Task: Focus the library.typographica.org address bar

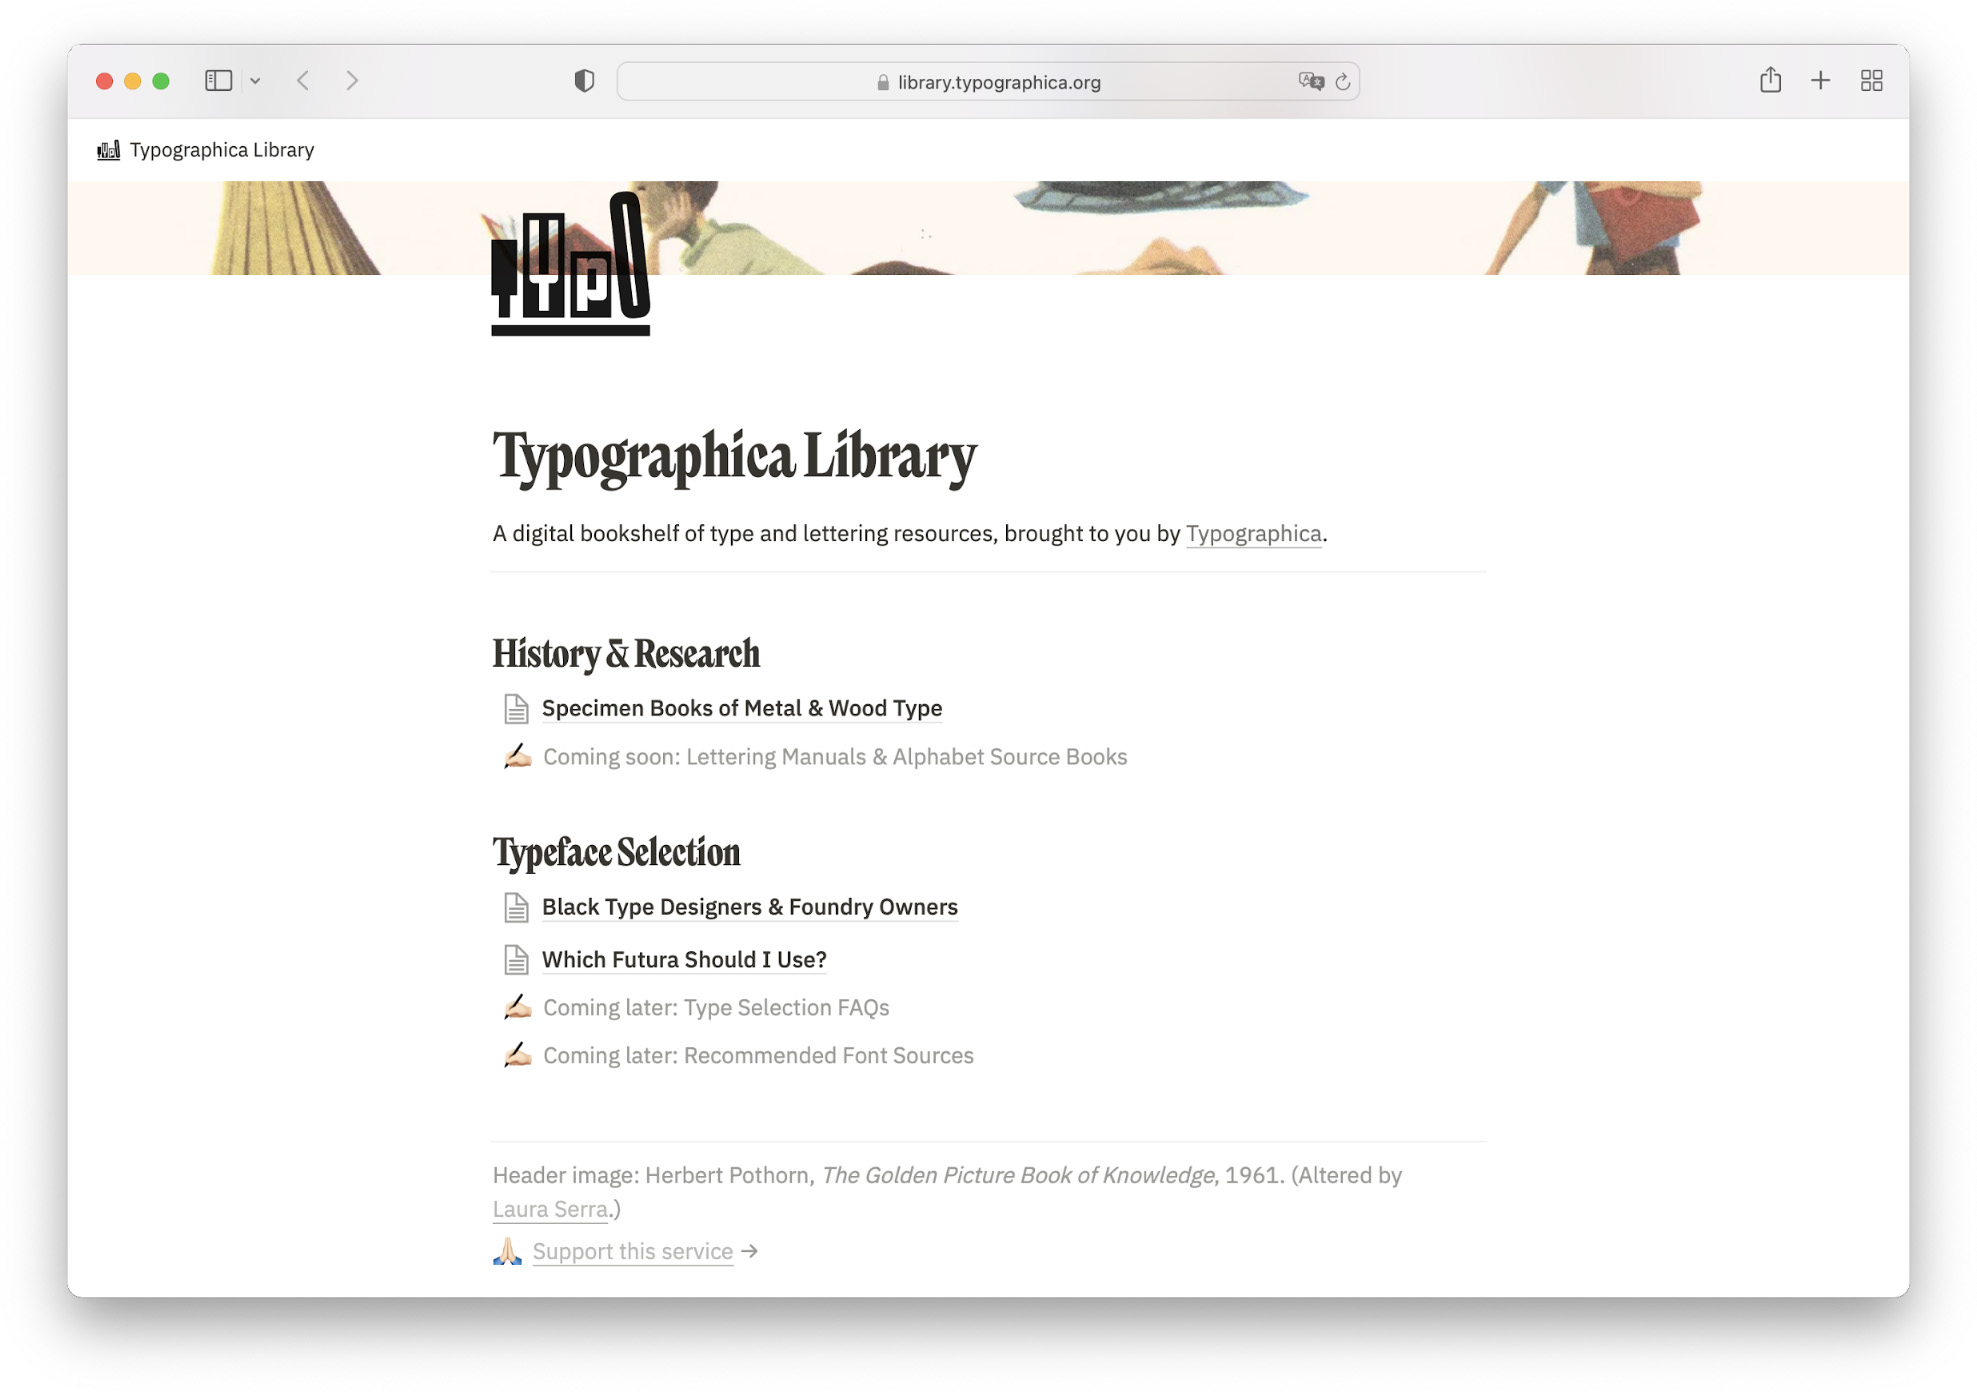Action: coord(988,82)
